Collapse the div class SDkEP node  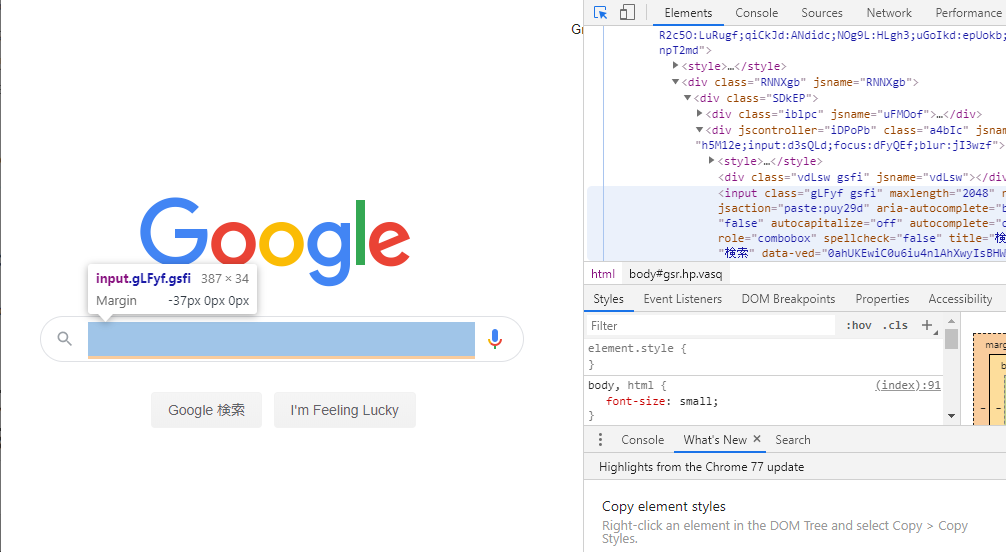point(687,98)
